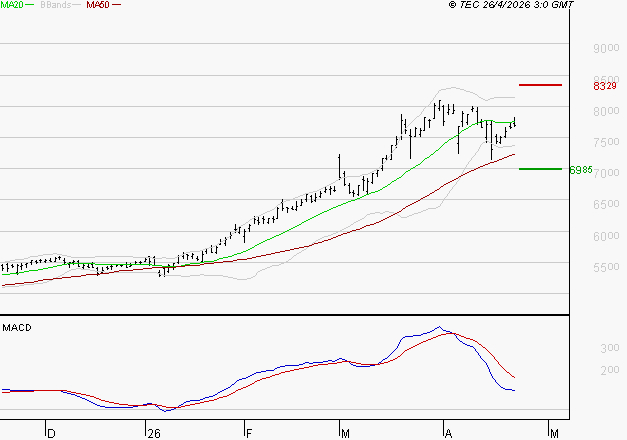The width and height of the screenshot is (627, 440).
Task: Select the BBands legend label
Action: pyautogui.click(x=55, y=4)
